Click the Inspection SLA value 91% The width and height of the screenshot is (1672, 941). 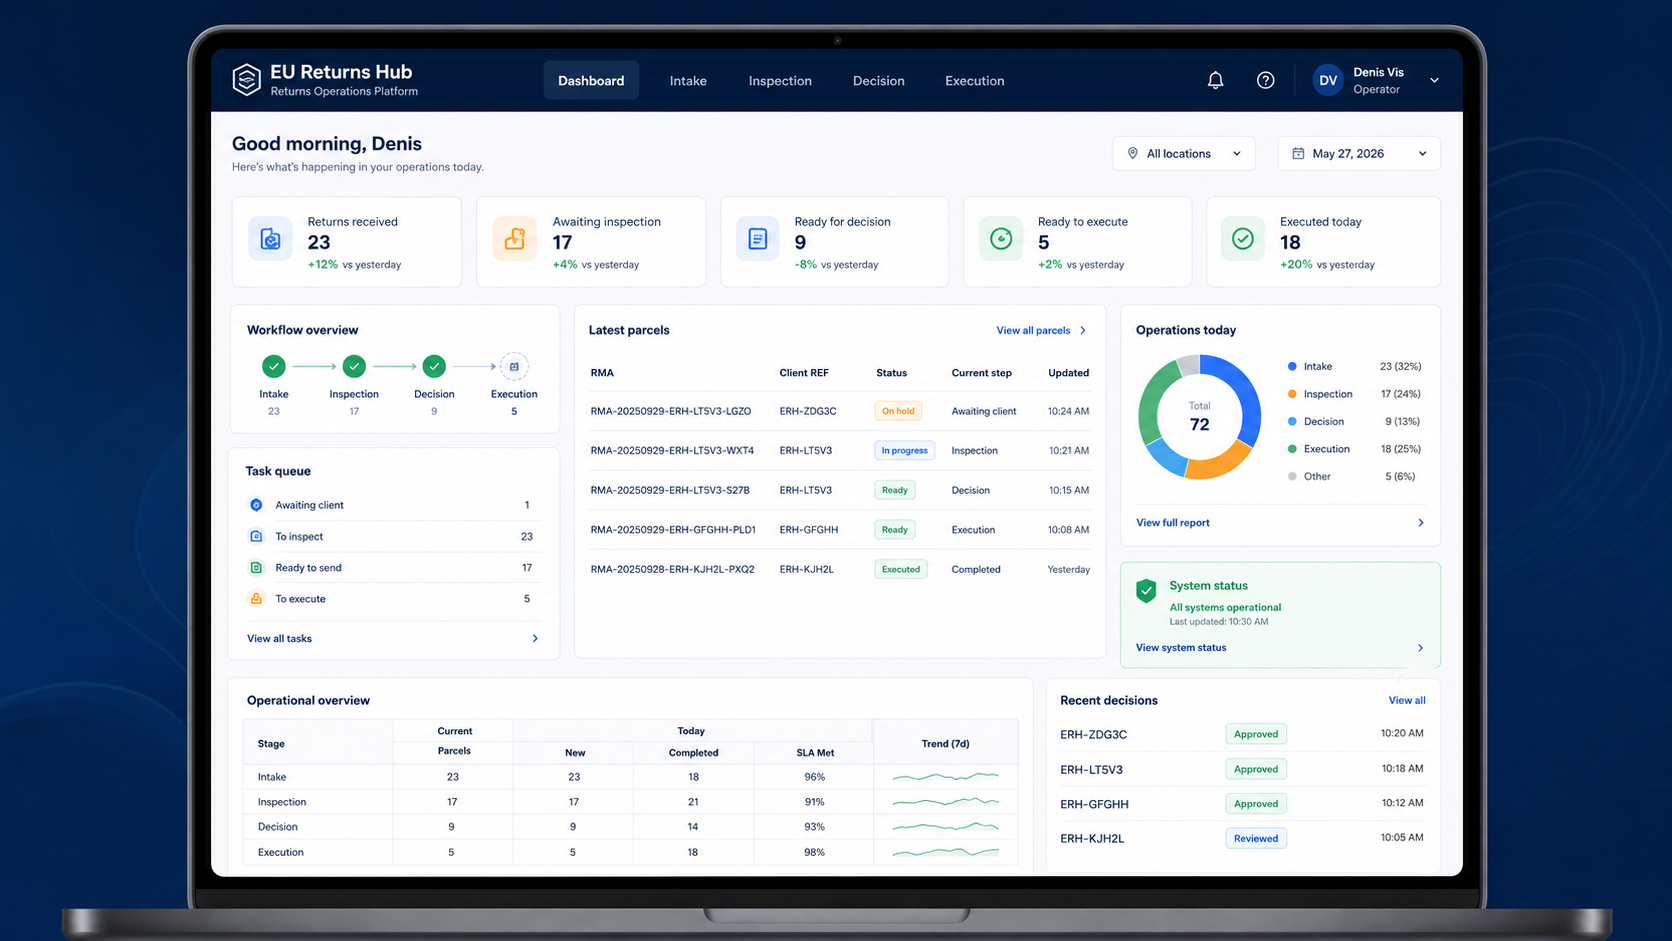(814, 801)
